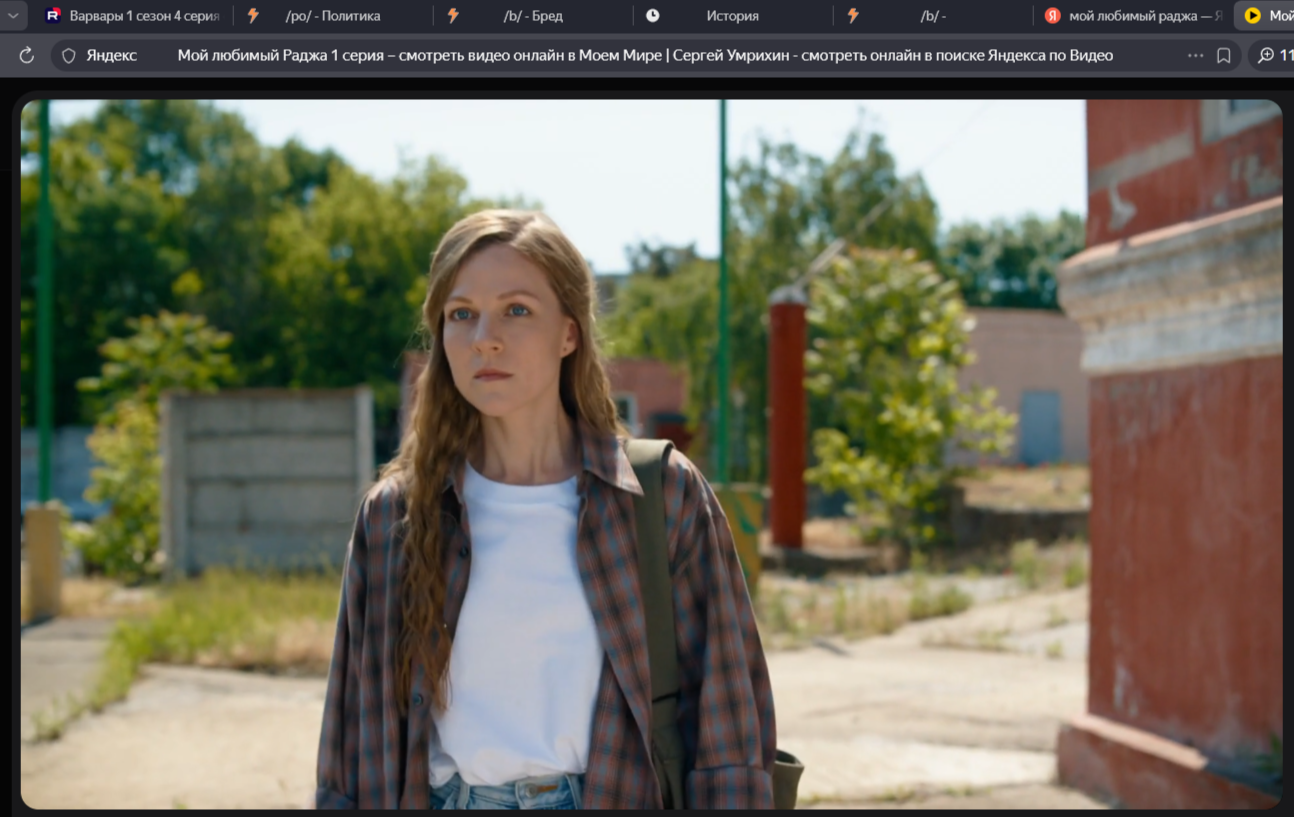
Task: Click the yellow play favicon on active tab
Action: 1252,16
